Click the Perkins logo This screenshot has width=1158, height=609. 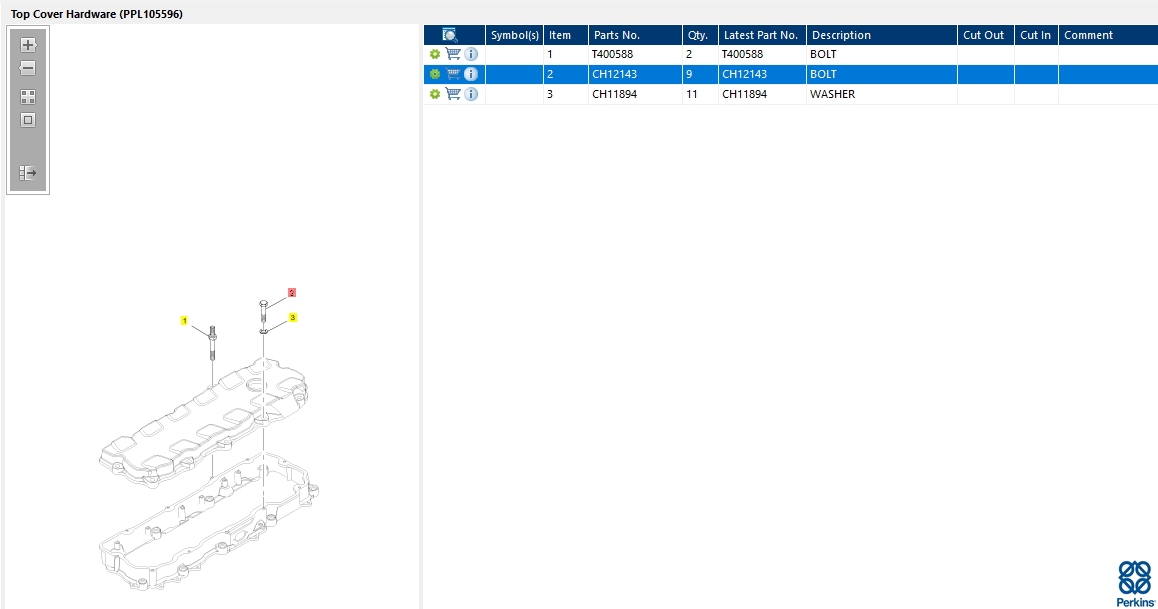[1135, 584]
